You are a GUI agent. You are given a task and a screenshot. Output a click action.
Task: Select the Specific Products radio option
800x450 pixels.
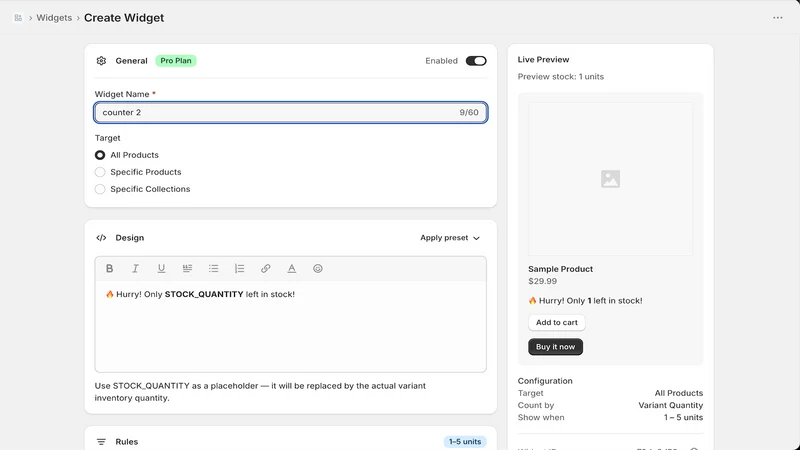coord(100,172)
